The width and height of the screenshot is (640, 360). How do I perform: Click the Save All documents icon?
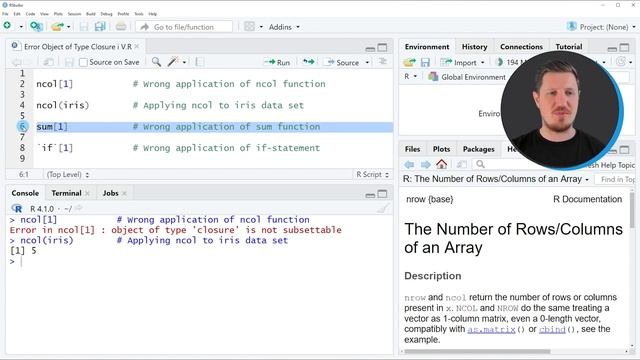100,27
